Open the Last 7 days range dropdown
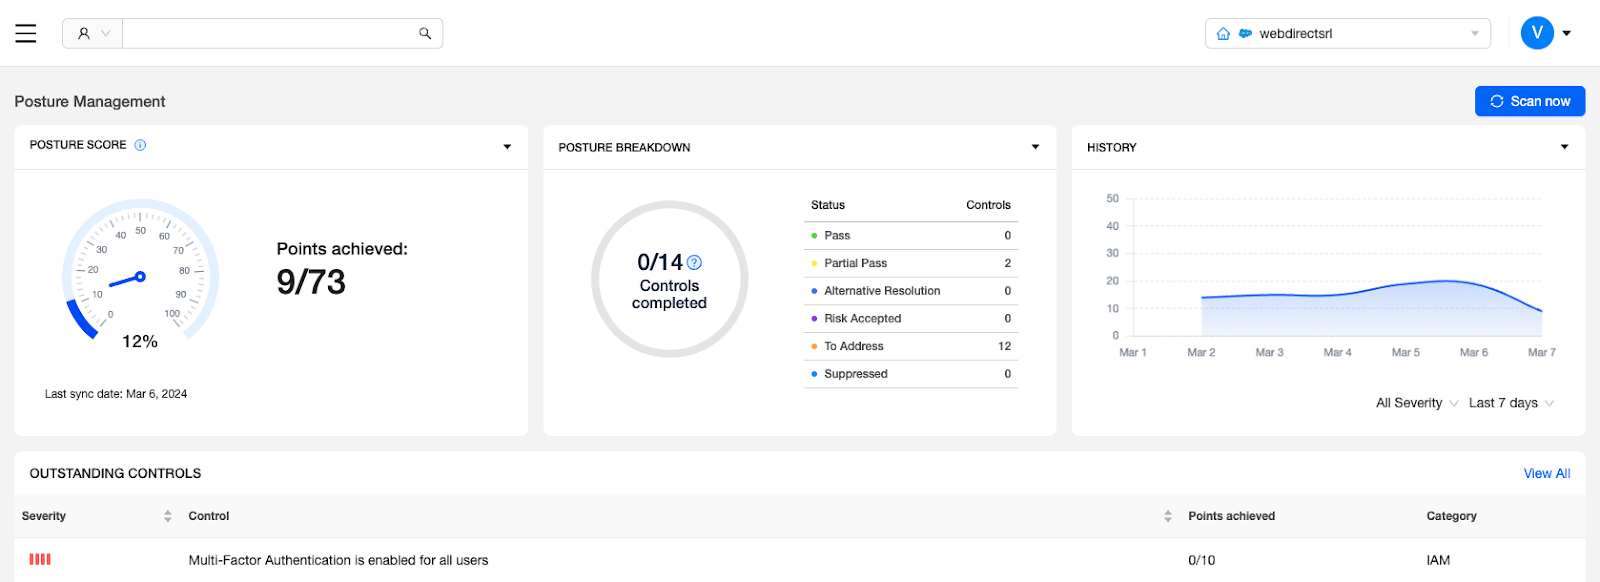Viewport: 1600px width, 582px height. pyautogui.click(x=1511, y=403)
